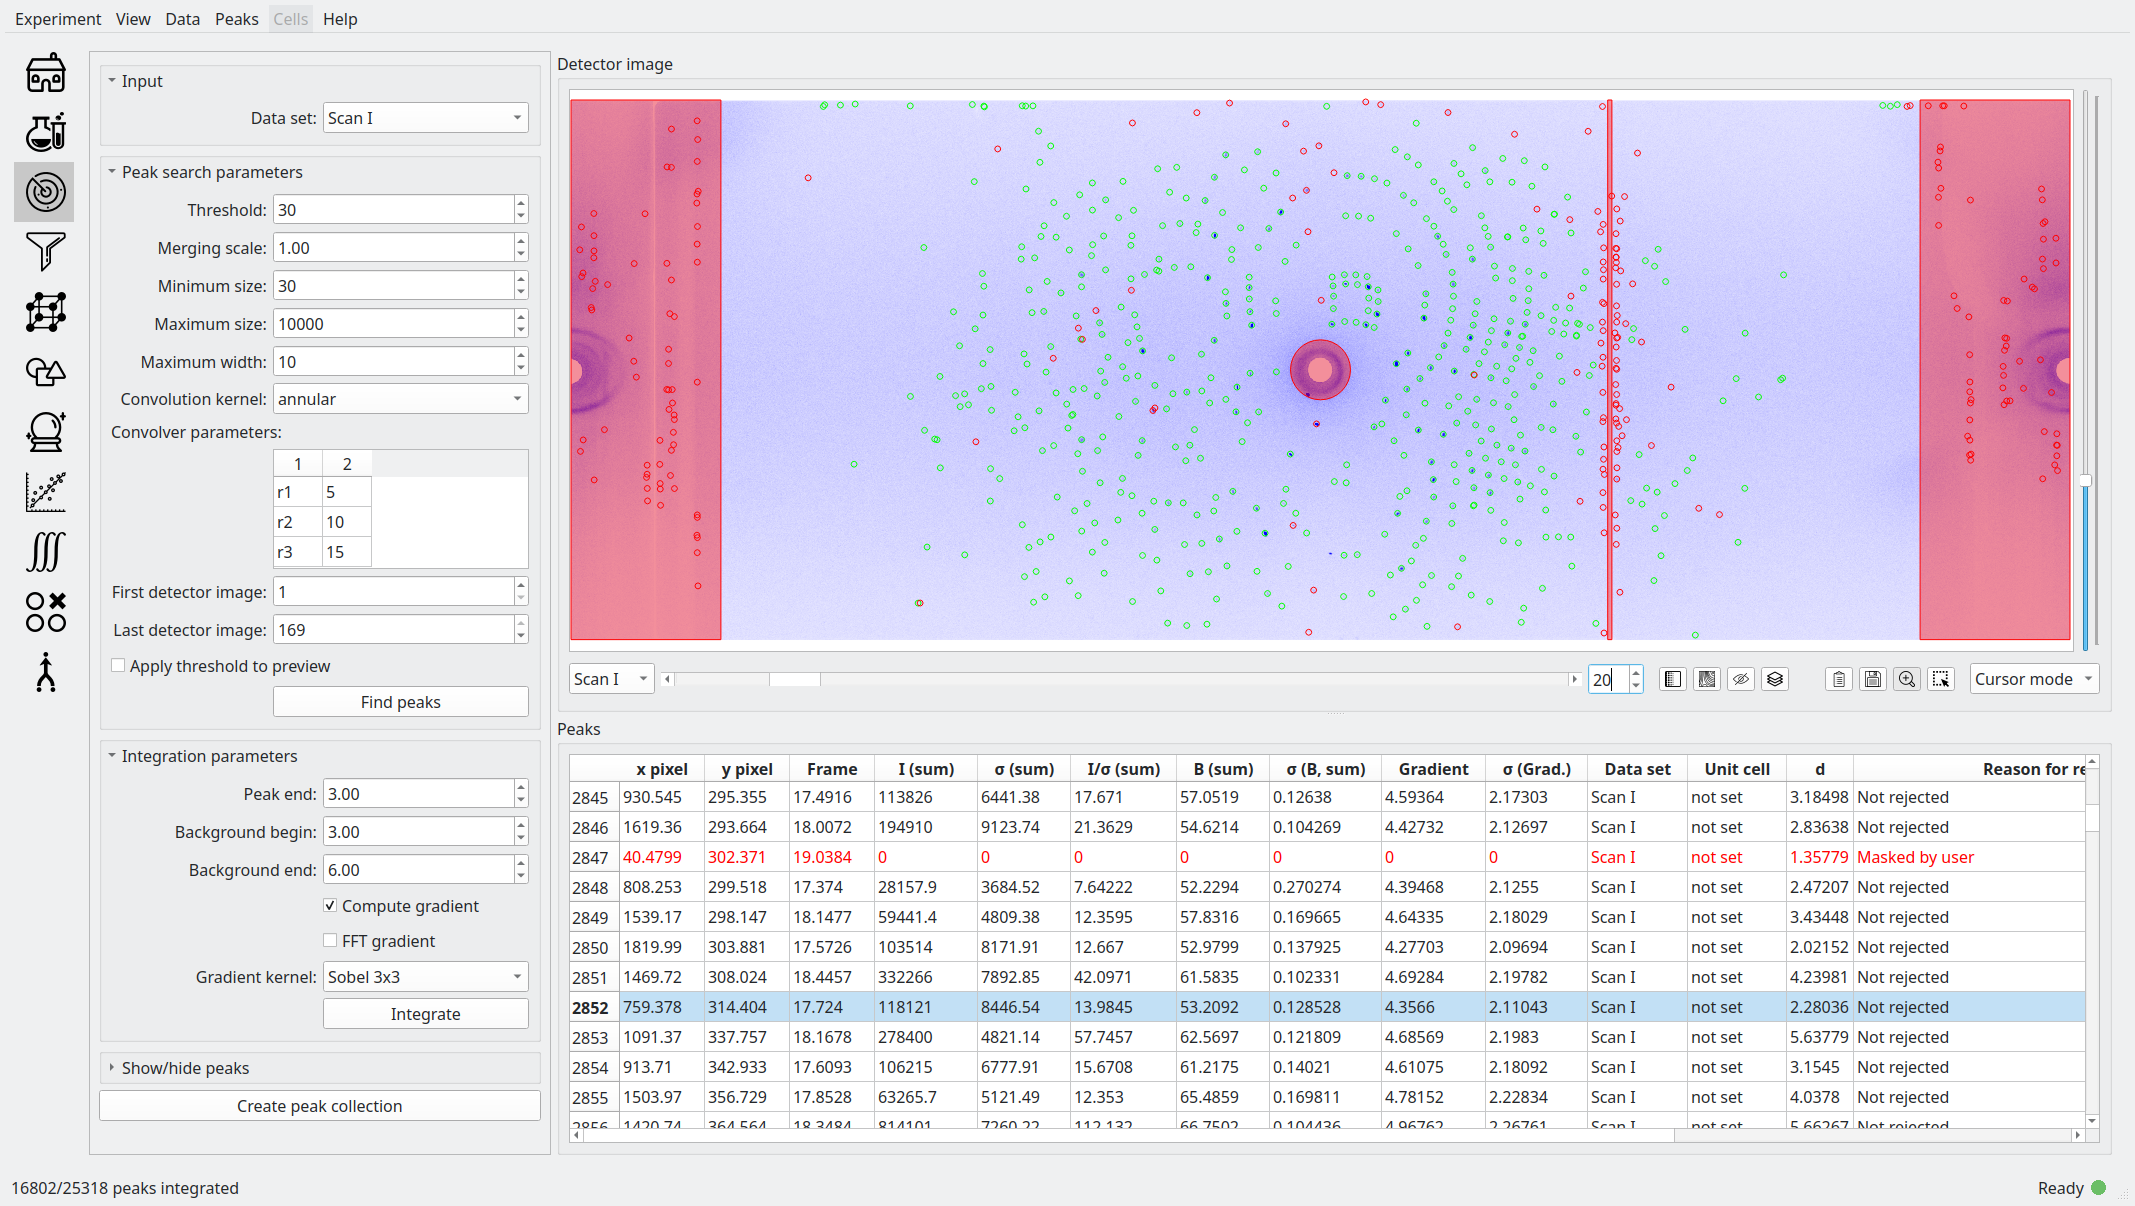Click the filter funnel sidebar icon

(x=45, y=251)
